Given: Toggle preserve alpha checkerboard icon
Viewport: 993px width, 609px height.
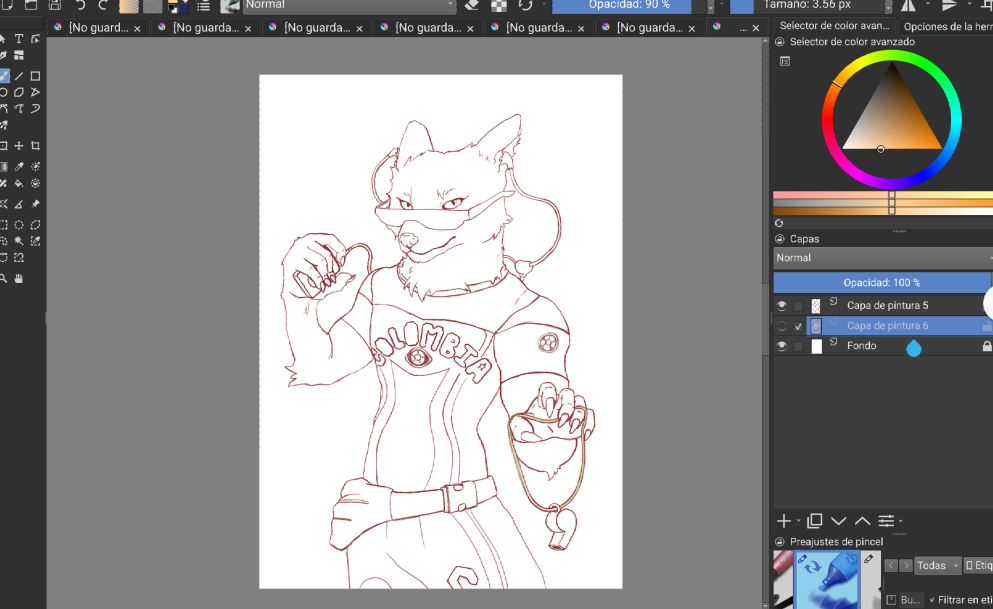Looking at the screenshot, I should (x=499, y=6).
